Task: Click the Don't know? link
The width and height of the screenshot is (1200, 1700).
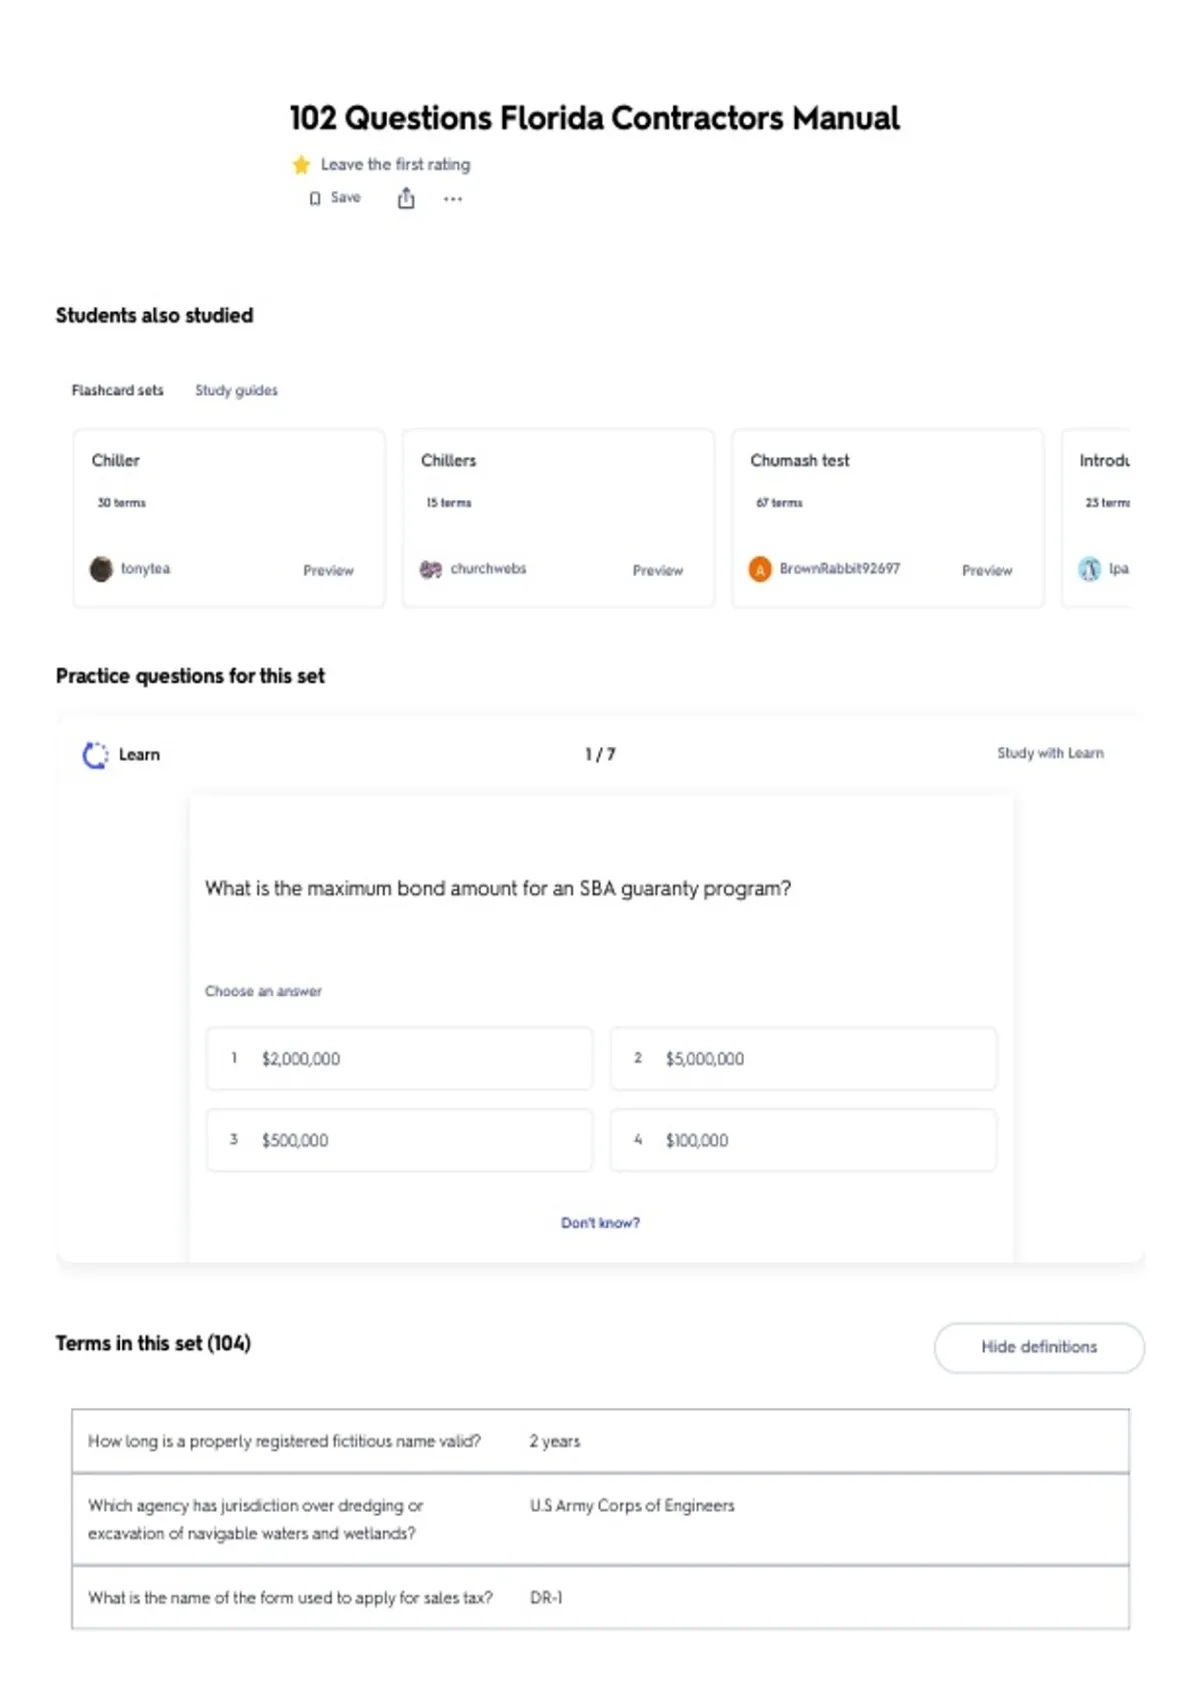Action: pyautogui.click(x=600, y=1222)
